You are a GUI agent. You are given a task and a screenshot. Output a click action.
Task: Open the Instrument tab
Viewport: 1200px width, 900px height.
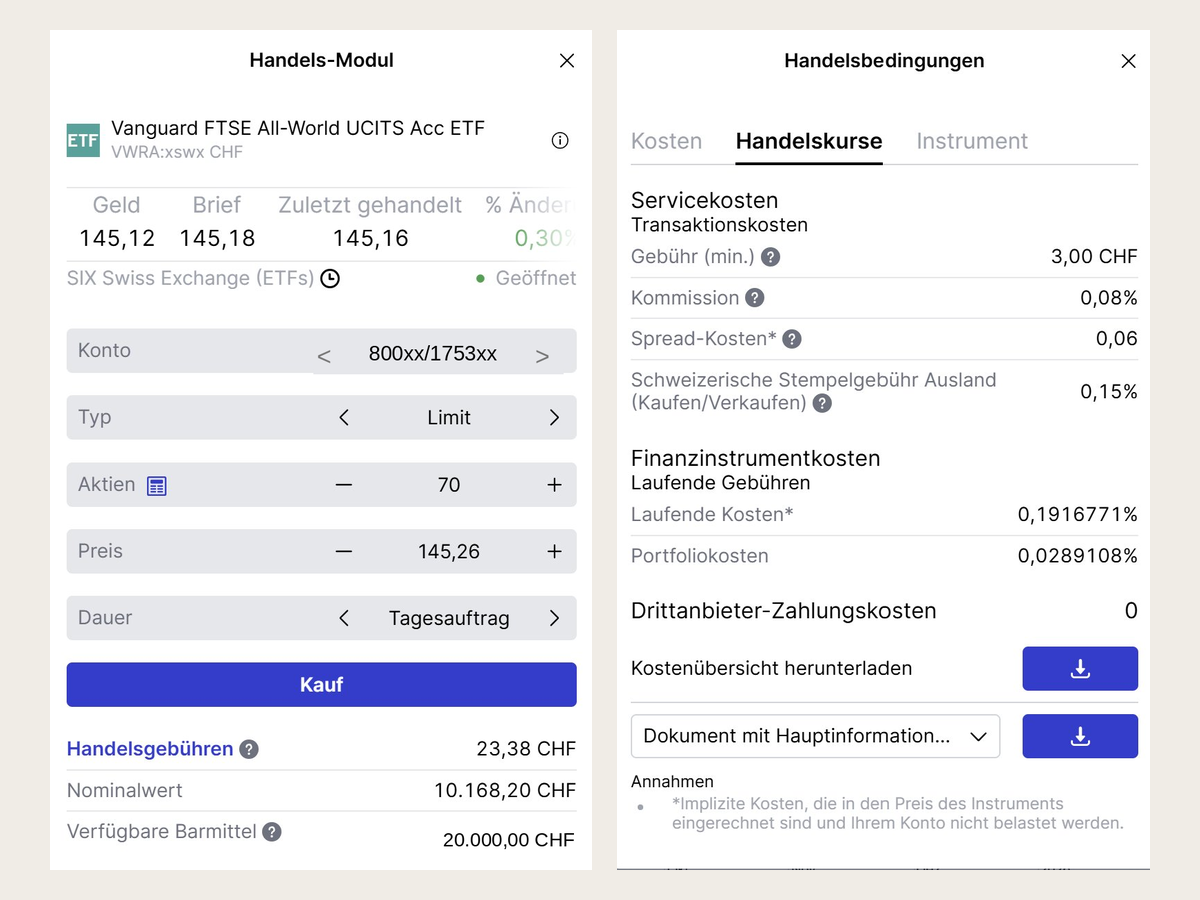972,141
